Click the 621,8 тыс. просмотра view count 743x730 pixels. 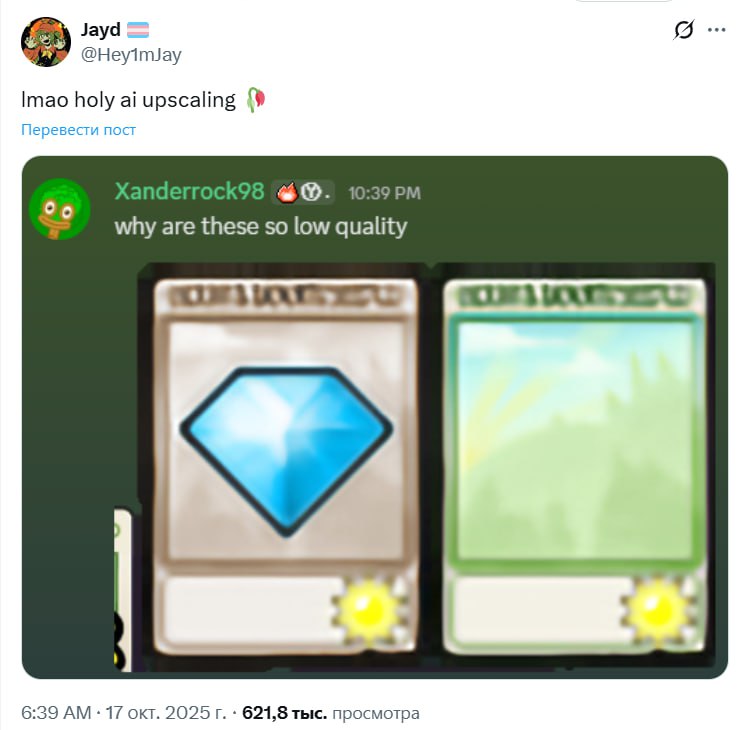331,712
